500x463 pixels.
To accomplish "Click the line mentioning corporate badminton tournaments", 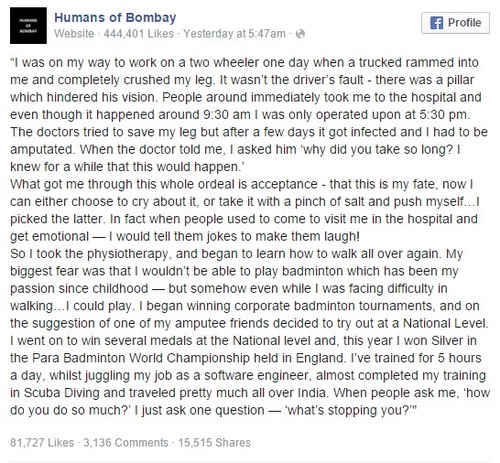I will coord(245,306).
